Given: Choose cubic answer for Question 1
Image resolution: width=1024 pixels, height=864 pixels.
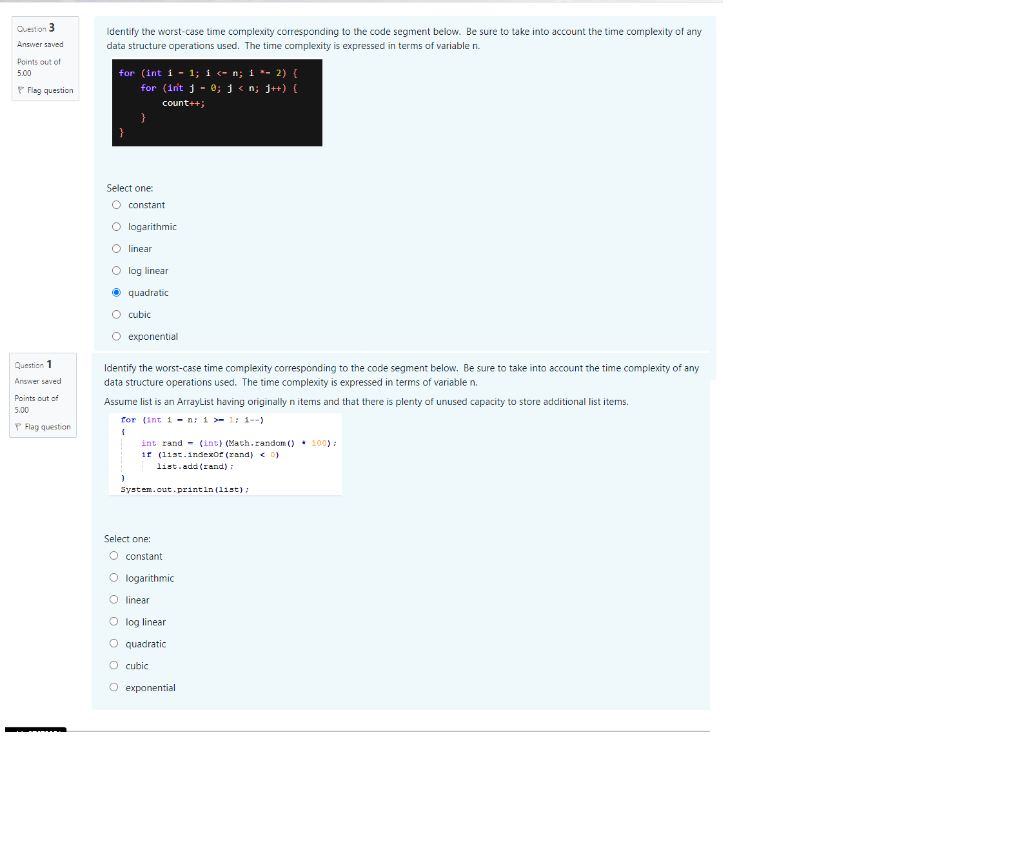Looking at the screenshot, I should pyautogui.click(x=114, y=666).
